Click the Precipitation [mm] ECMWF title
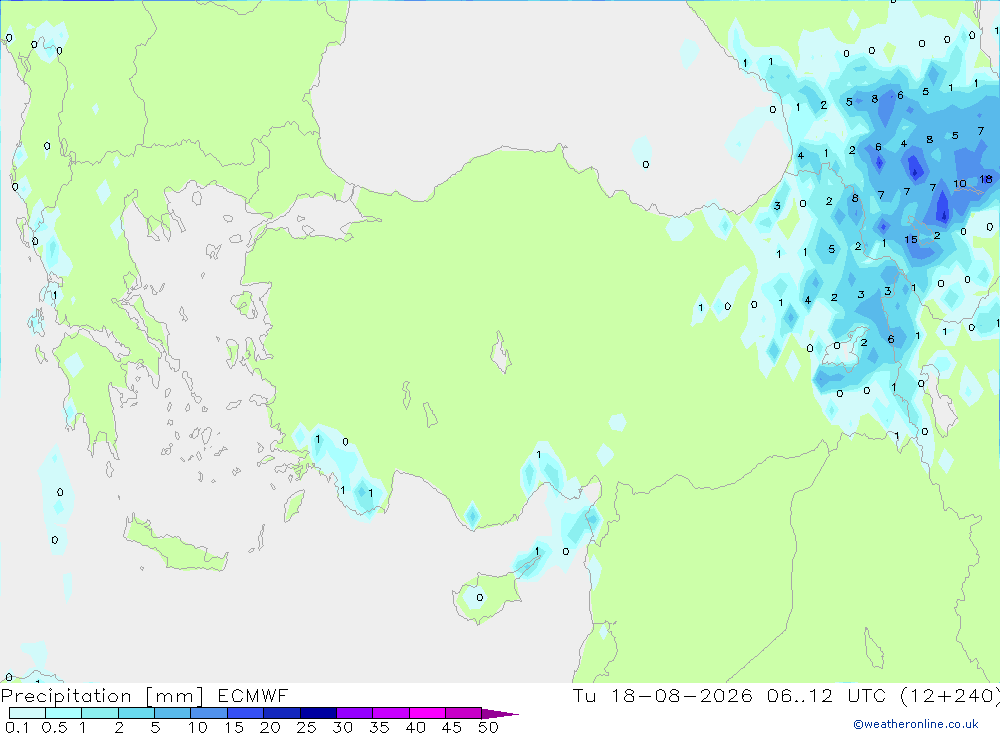Viewport: 1000px width, 733px height. coord(144,695)
